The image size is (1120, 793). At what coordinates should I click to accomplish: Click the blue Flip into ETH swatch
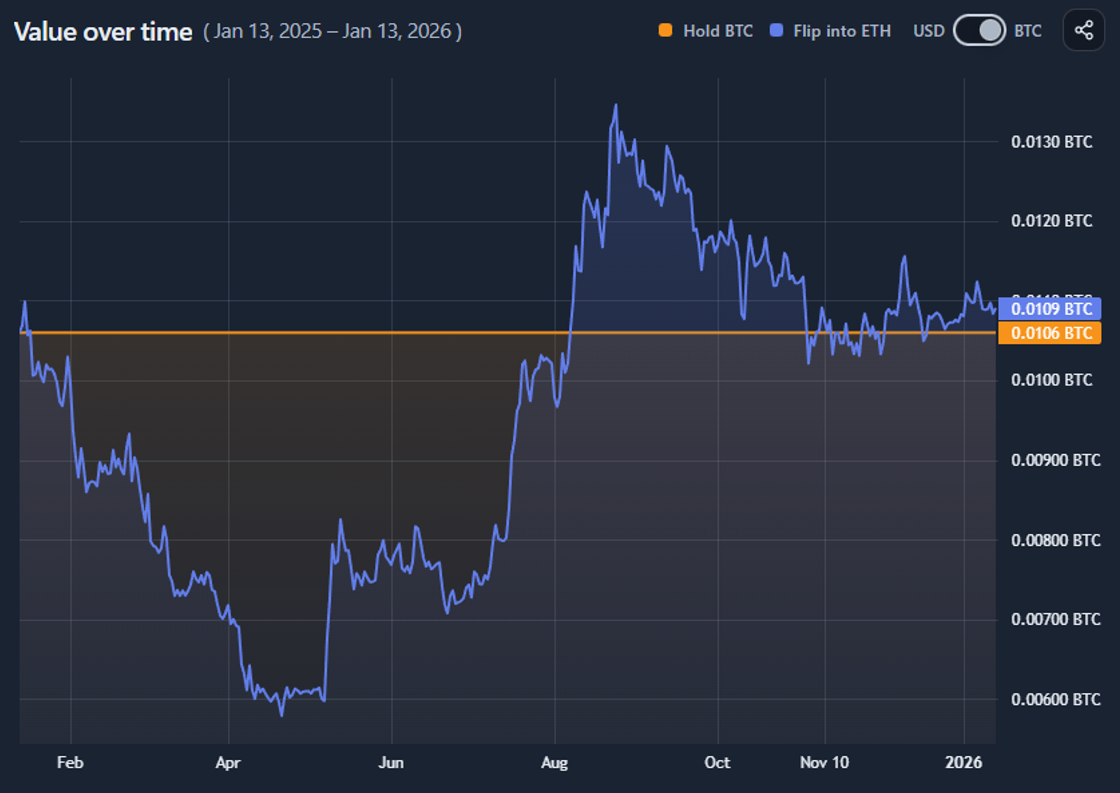[x=776, y=31]
